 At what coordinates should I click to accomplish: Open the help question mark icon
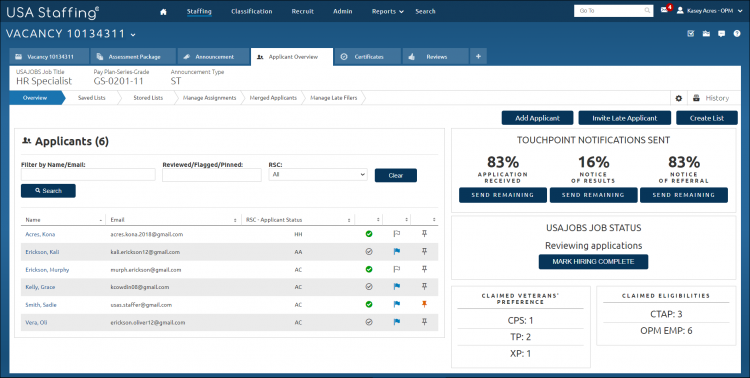pyautogui.click(x=737, y=33)
